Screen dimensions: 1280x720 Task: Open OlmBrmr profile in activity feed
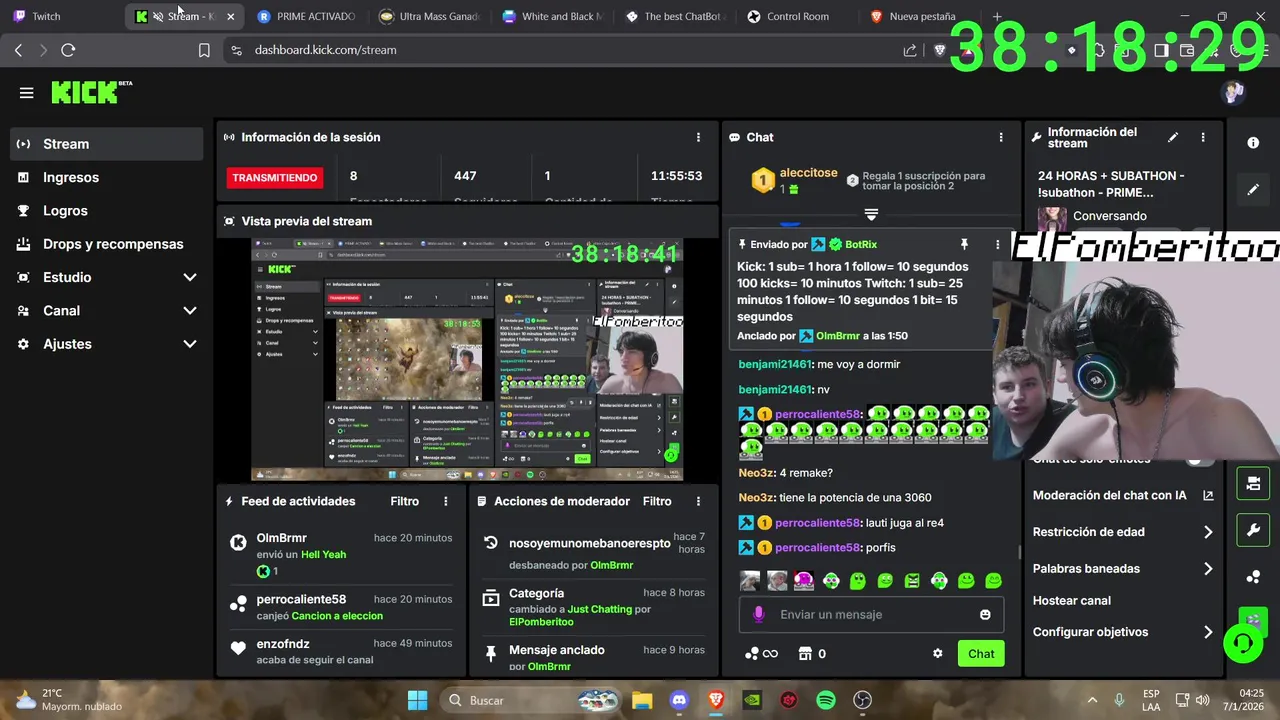pos(281,538)
